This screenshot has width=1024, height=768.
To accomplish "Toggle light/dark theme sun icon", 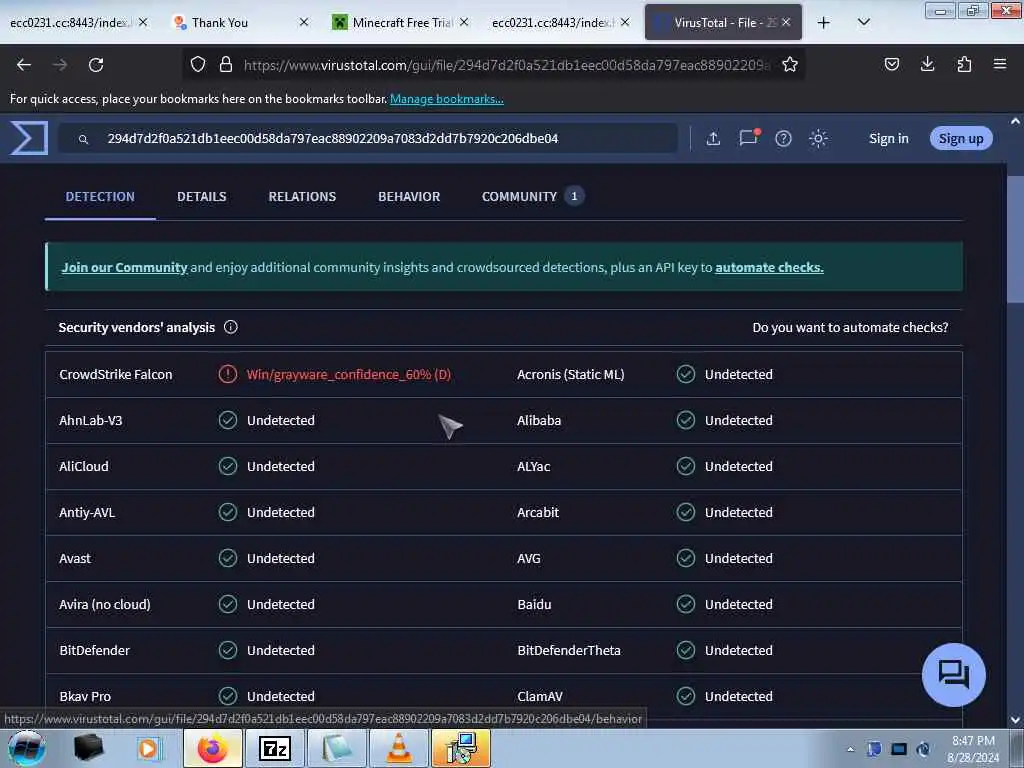I will (x=818, y=138).
